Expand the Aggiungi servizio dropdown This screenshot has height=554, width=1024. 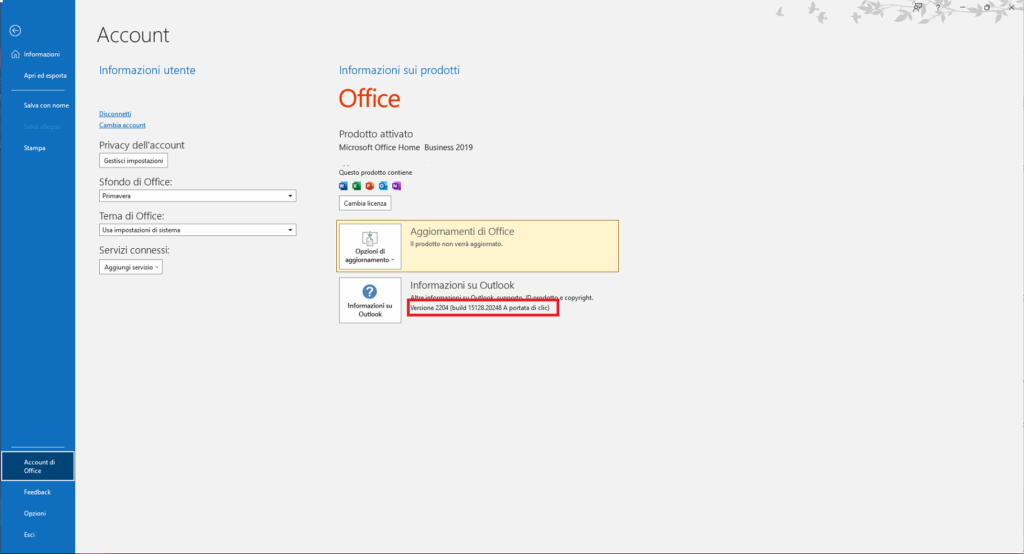pos(131,267)
